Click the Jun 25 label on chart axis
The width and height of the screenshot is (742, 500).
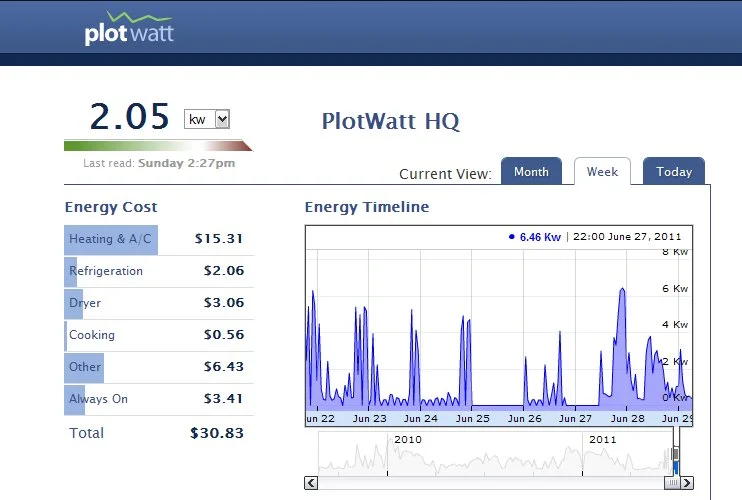[x=473, y=419]
